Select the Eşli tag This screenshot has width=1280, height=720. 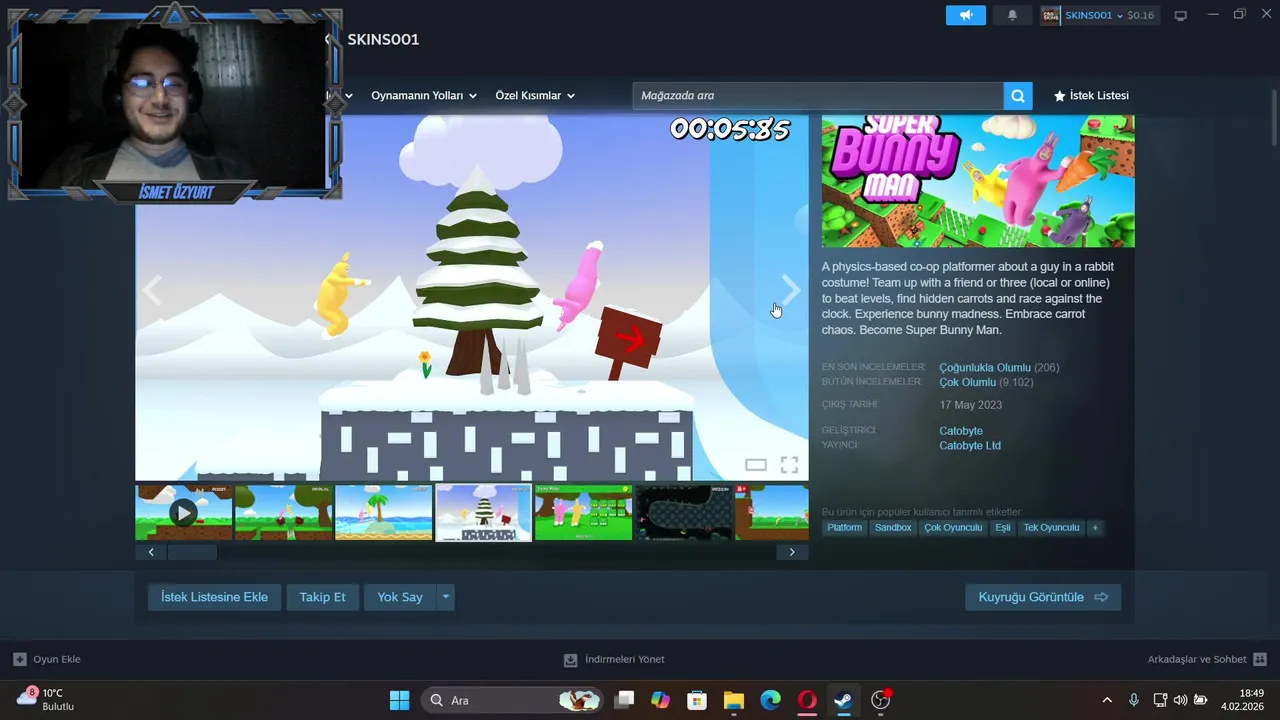[x=1003, y=527]
